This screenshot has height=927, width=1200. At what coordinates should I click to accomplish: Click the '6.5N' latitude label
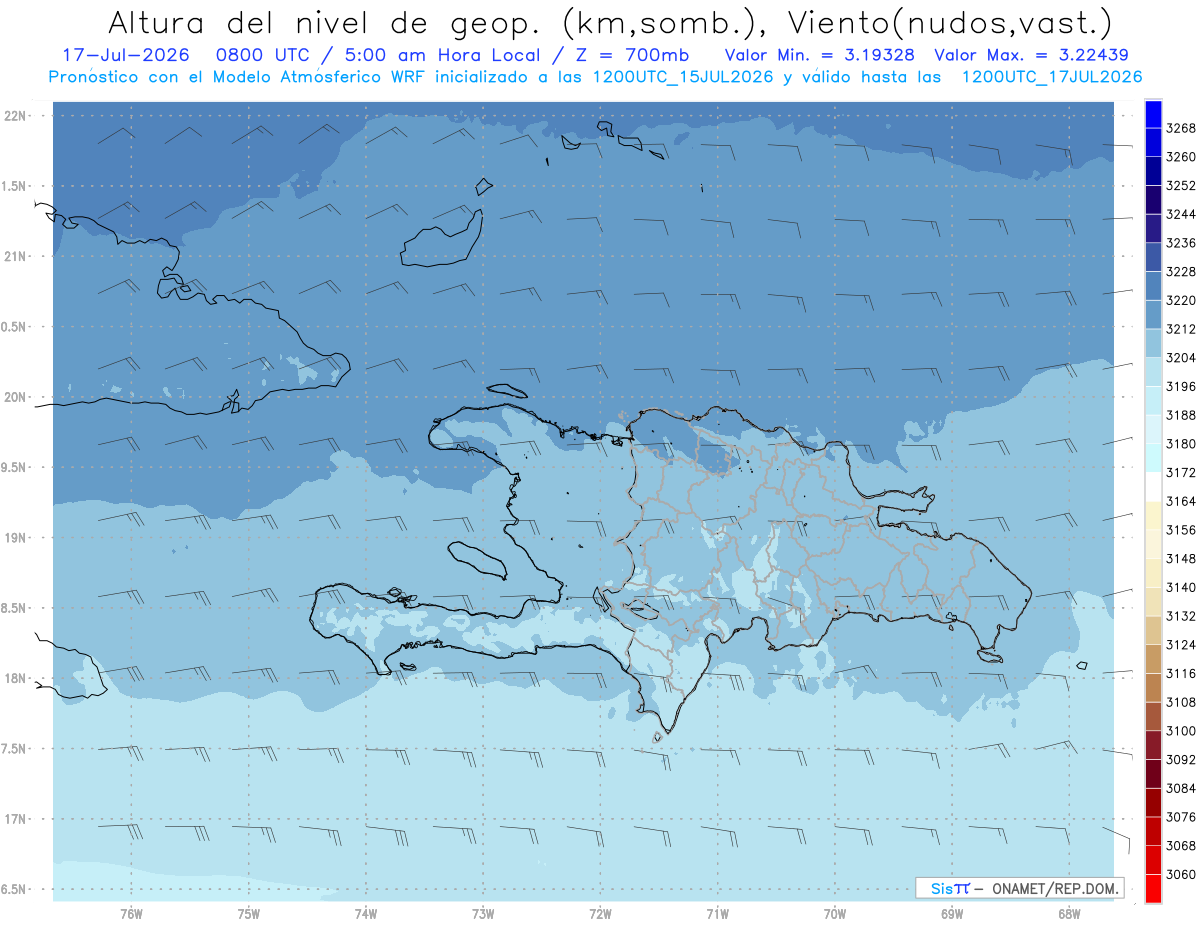(x=15, y=889)
